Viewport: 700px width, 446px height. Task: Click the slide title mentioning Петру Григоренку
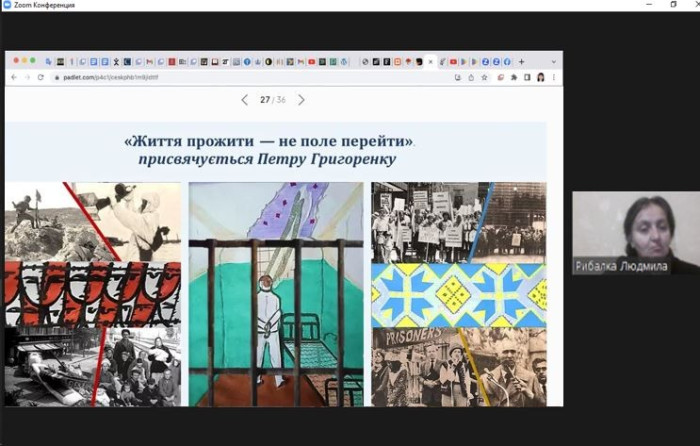[x=275, y=150]
